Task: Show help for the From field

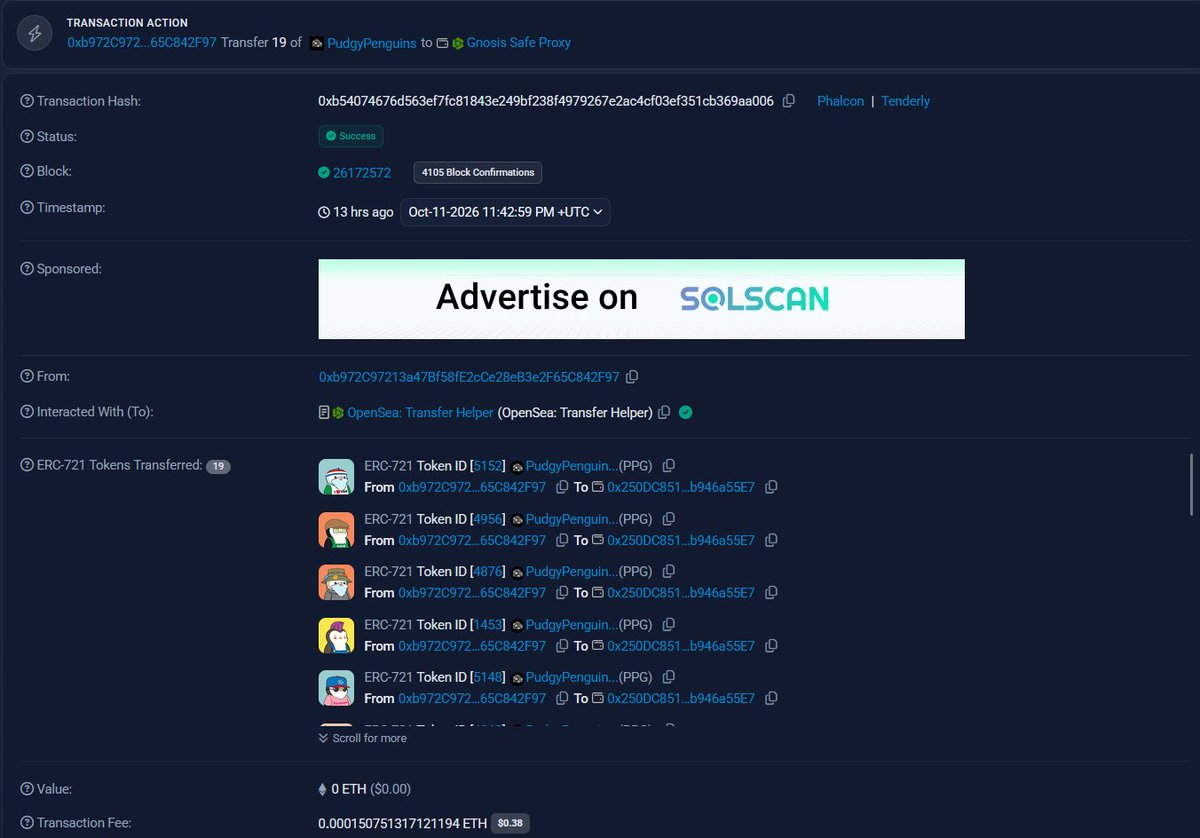Action: coord(27,376)
